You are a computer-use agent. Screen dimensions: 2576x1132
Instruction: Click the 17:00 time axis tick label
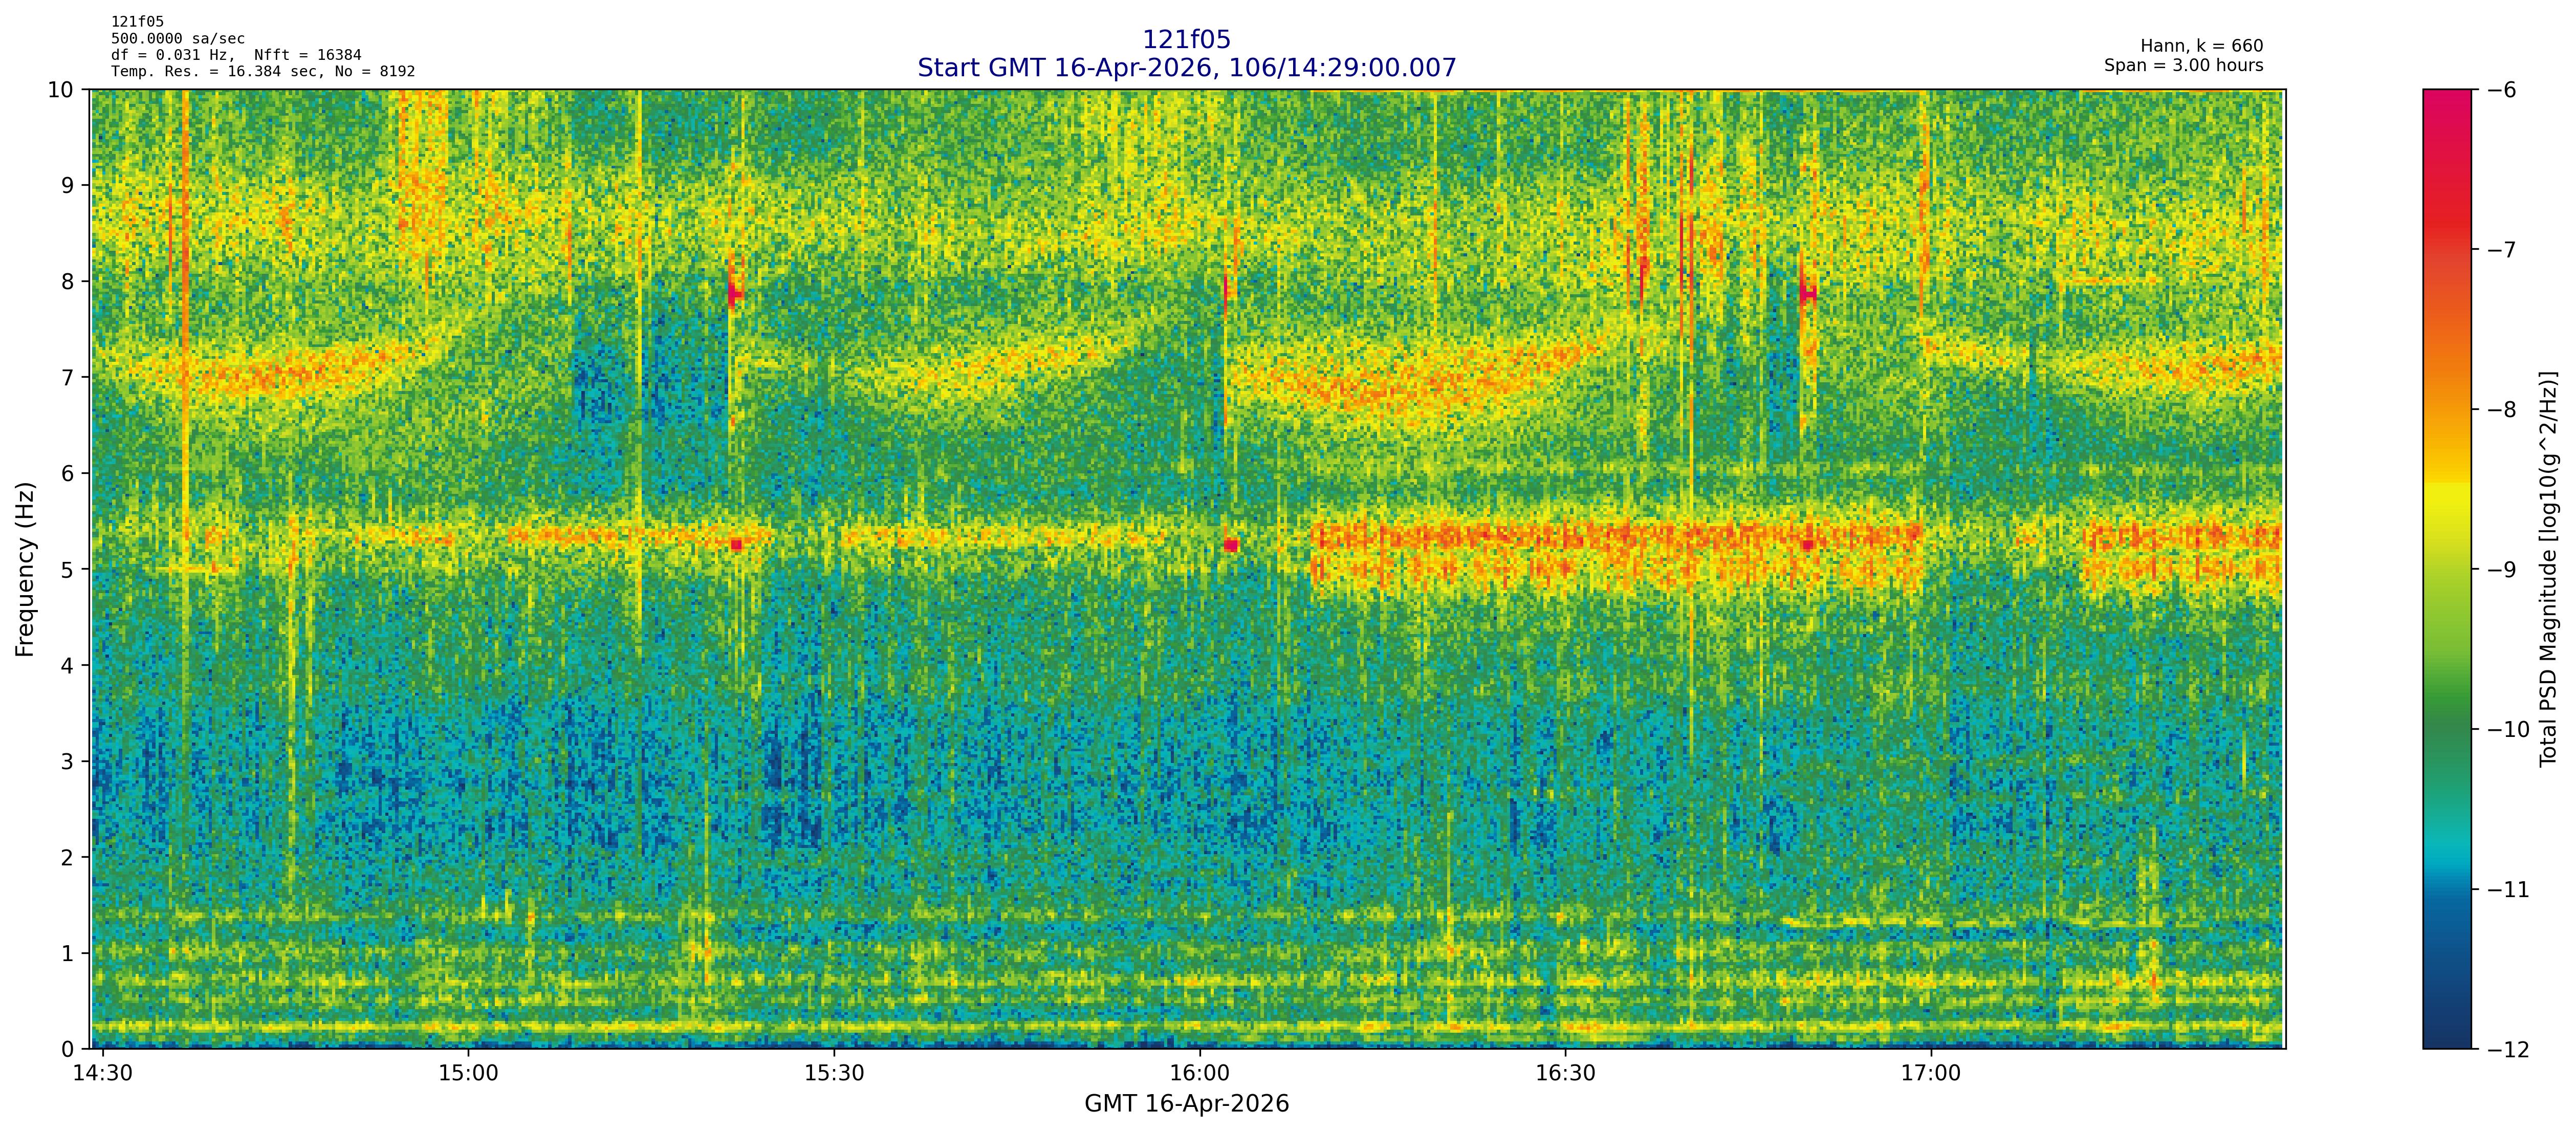(1930, 1073)
